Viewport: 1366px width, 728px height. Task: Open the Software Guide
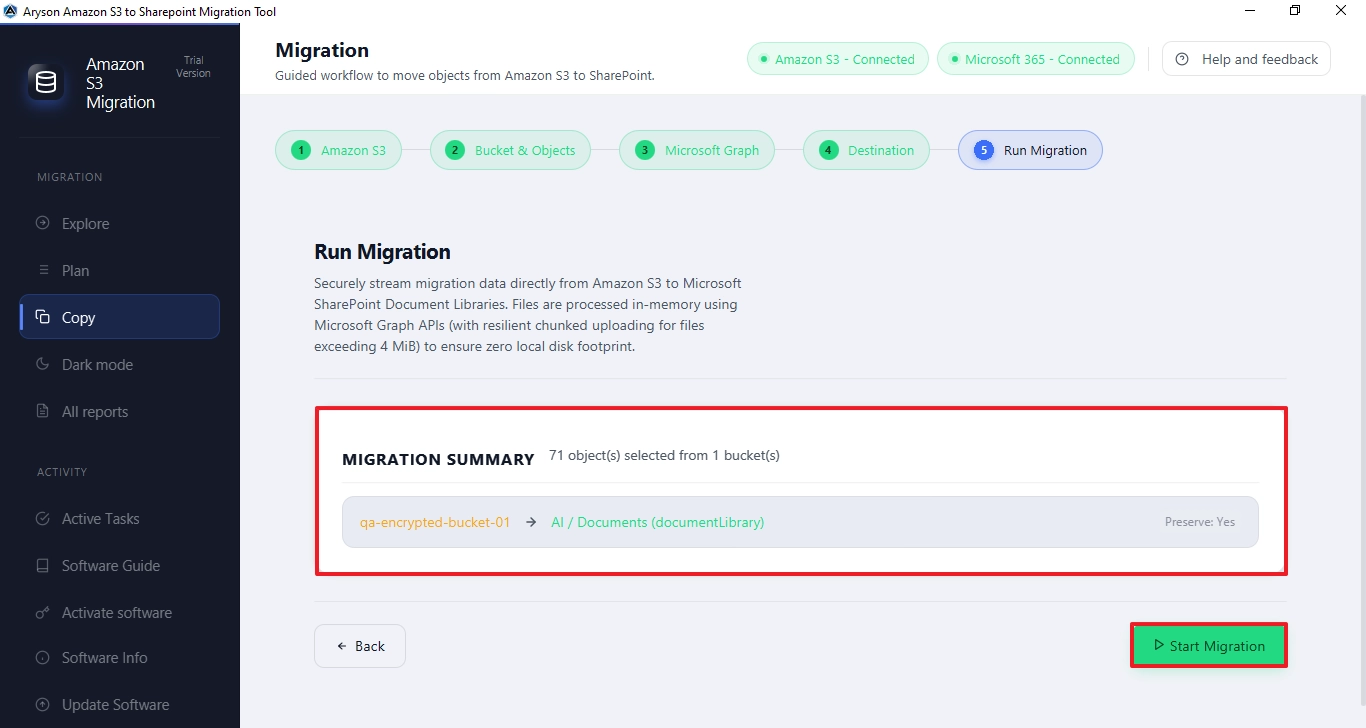120,566
